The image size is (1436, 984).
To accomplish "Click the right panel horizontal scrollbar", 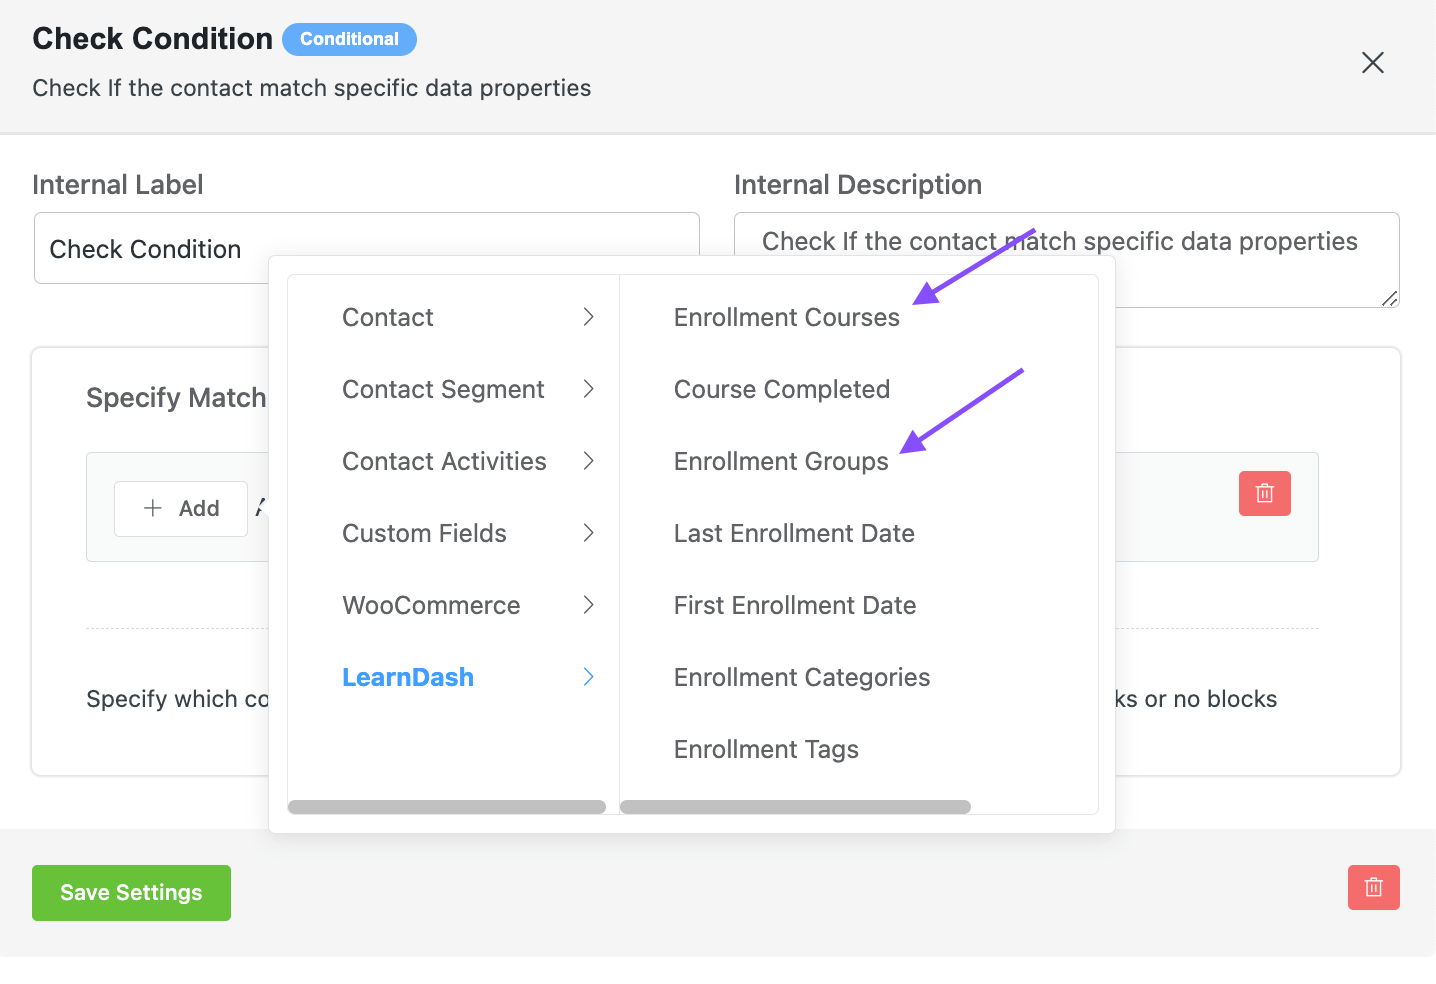I will 795,807.
